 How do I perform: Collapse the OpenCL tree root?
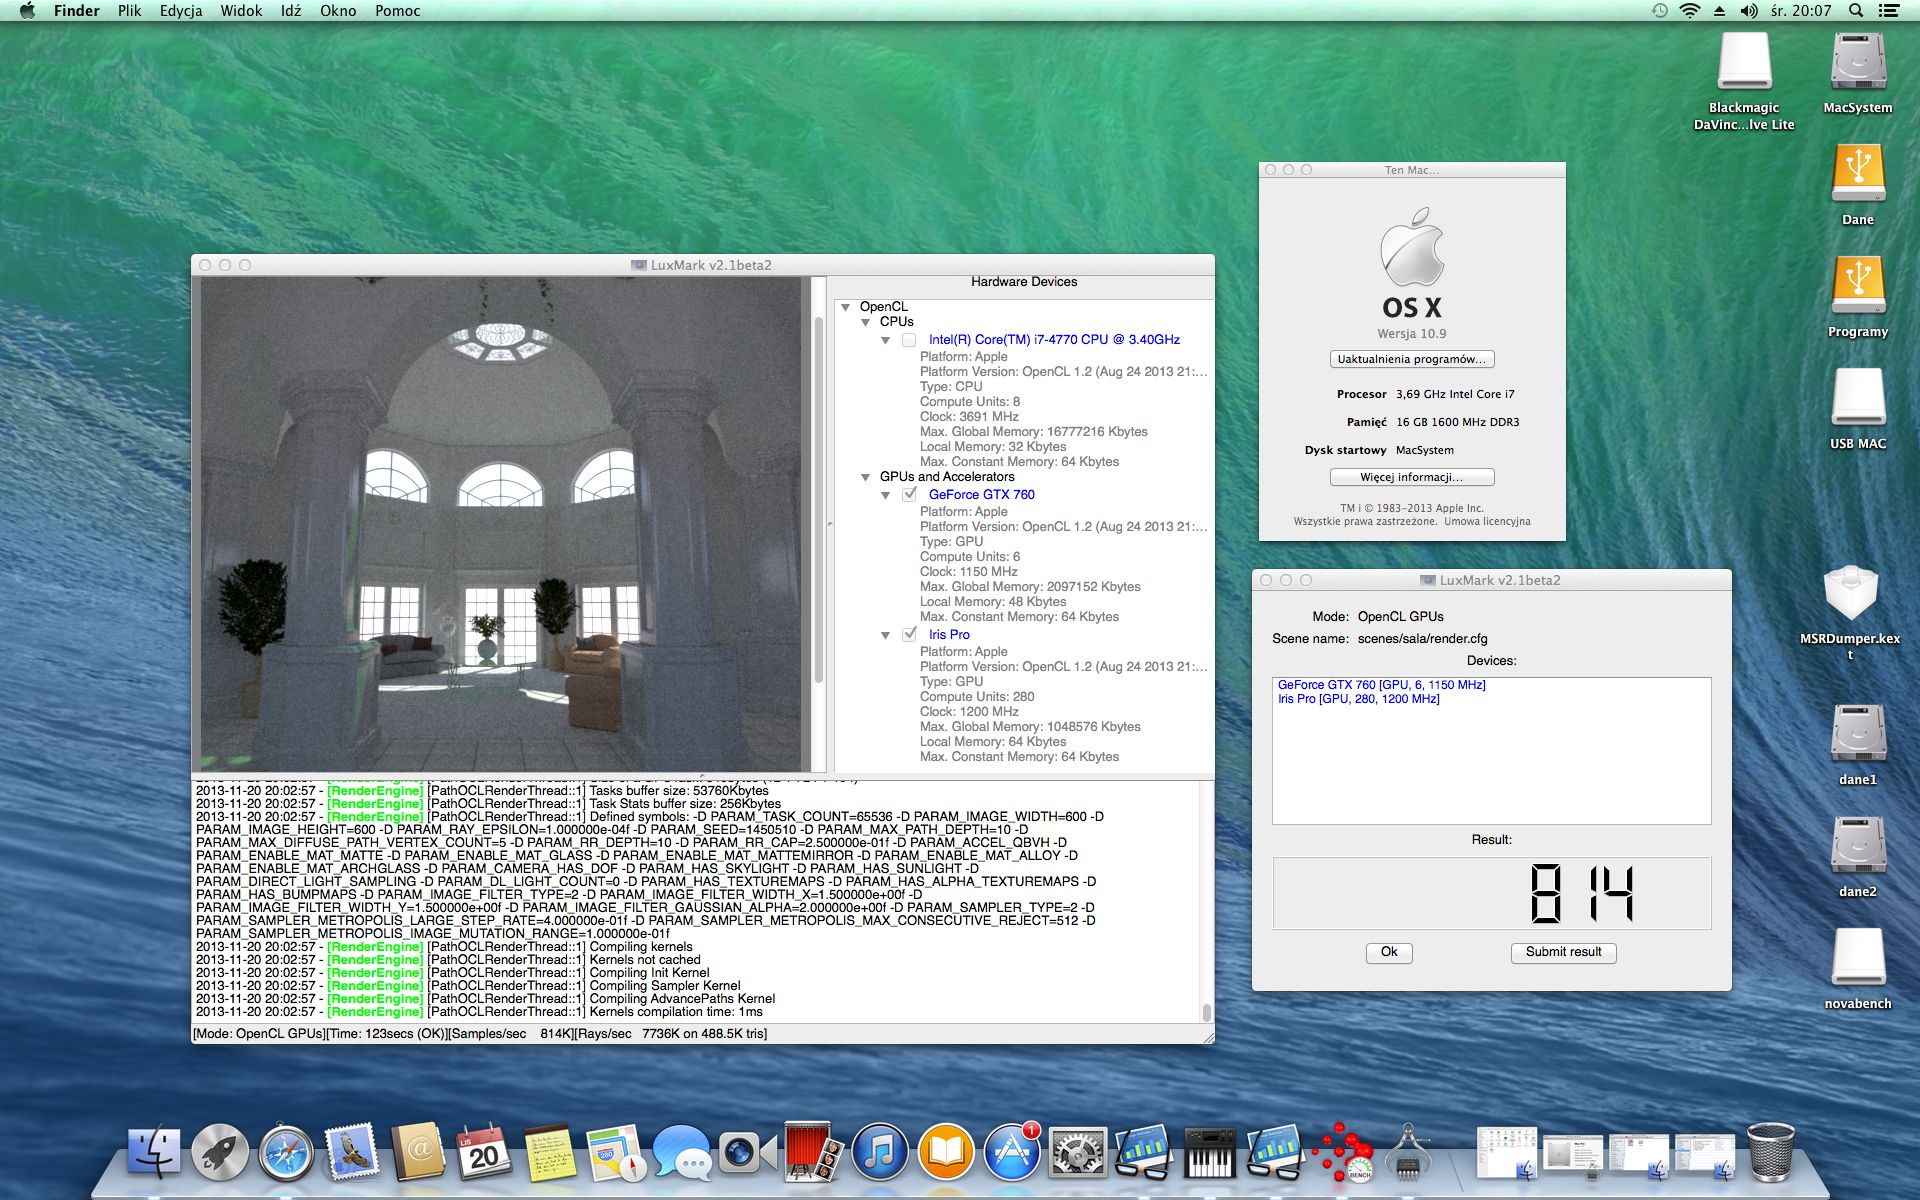tap(846, 307)
